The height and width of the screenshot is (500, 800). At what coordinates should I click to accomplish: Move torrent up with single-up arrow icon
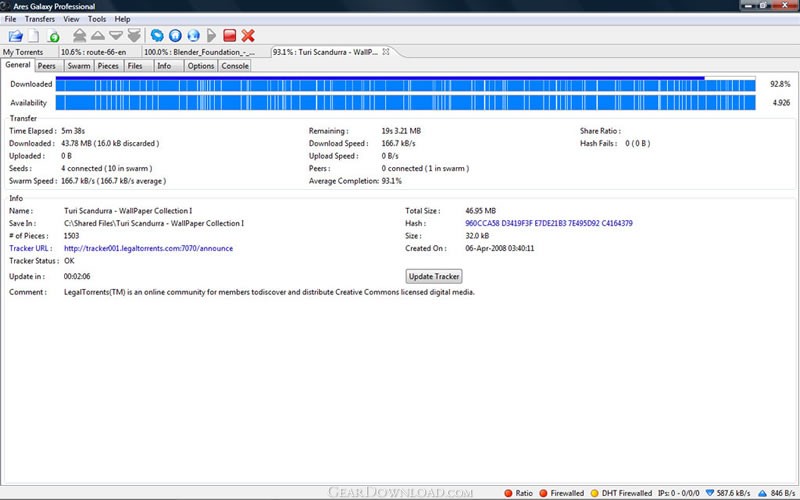point(97,36)
